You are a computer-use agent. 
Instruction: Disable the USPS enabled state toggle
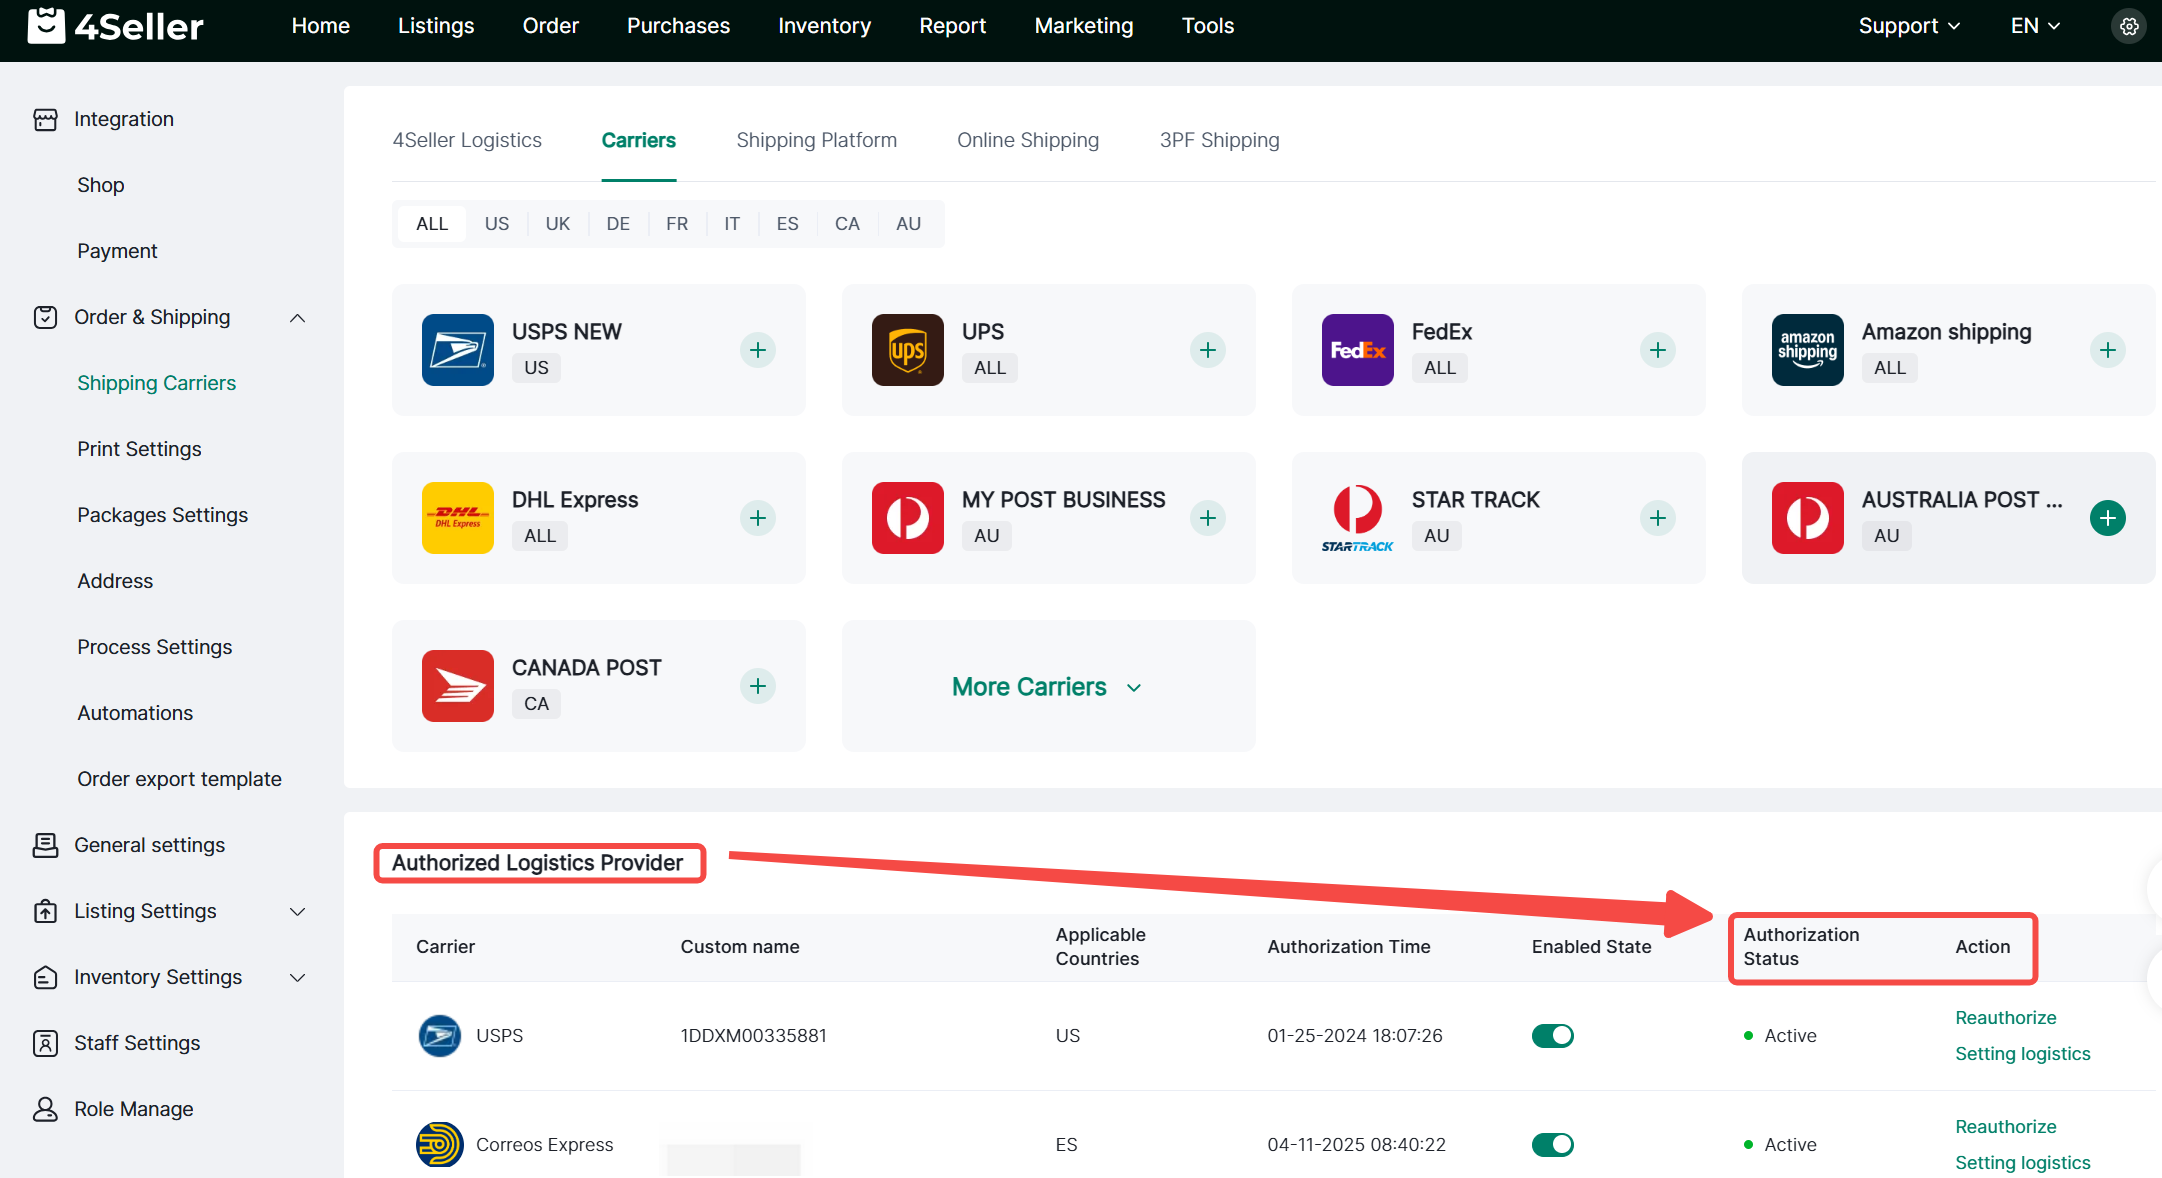(x=1552, y=1036)
